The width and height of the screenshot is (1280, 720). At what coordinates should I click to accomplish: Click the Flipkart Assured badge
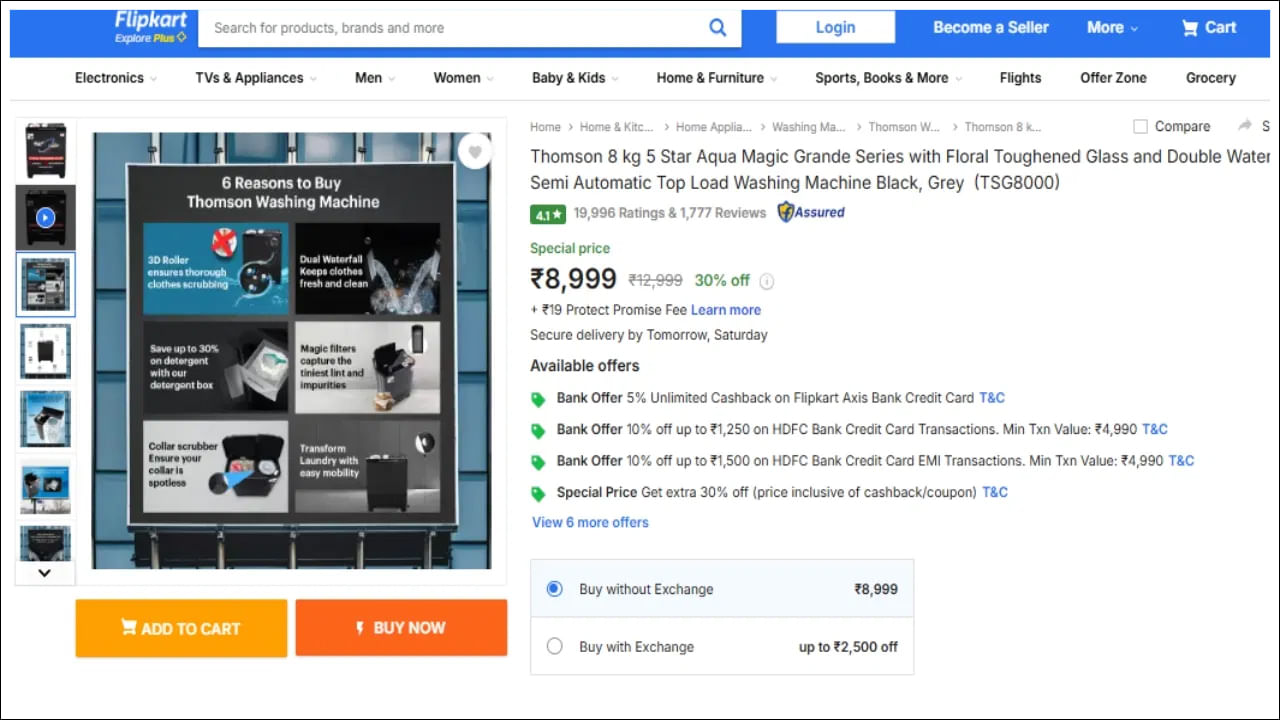point(811,212)
